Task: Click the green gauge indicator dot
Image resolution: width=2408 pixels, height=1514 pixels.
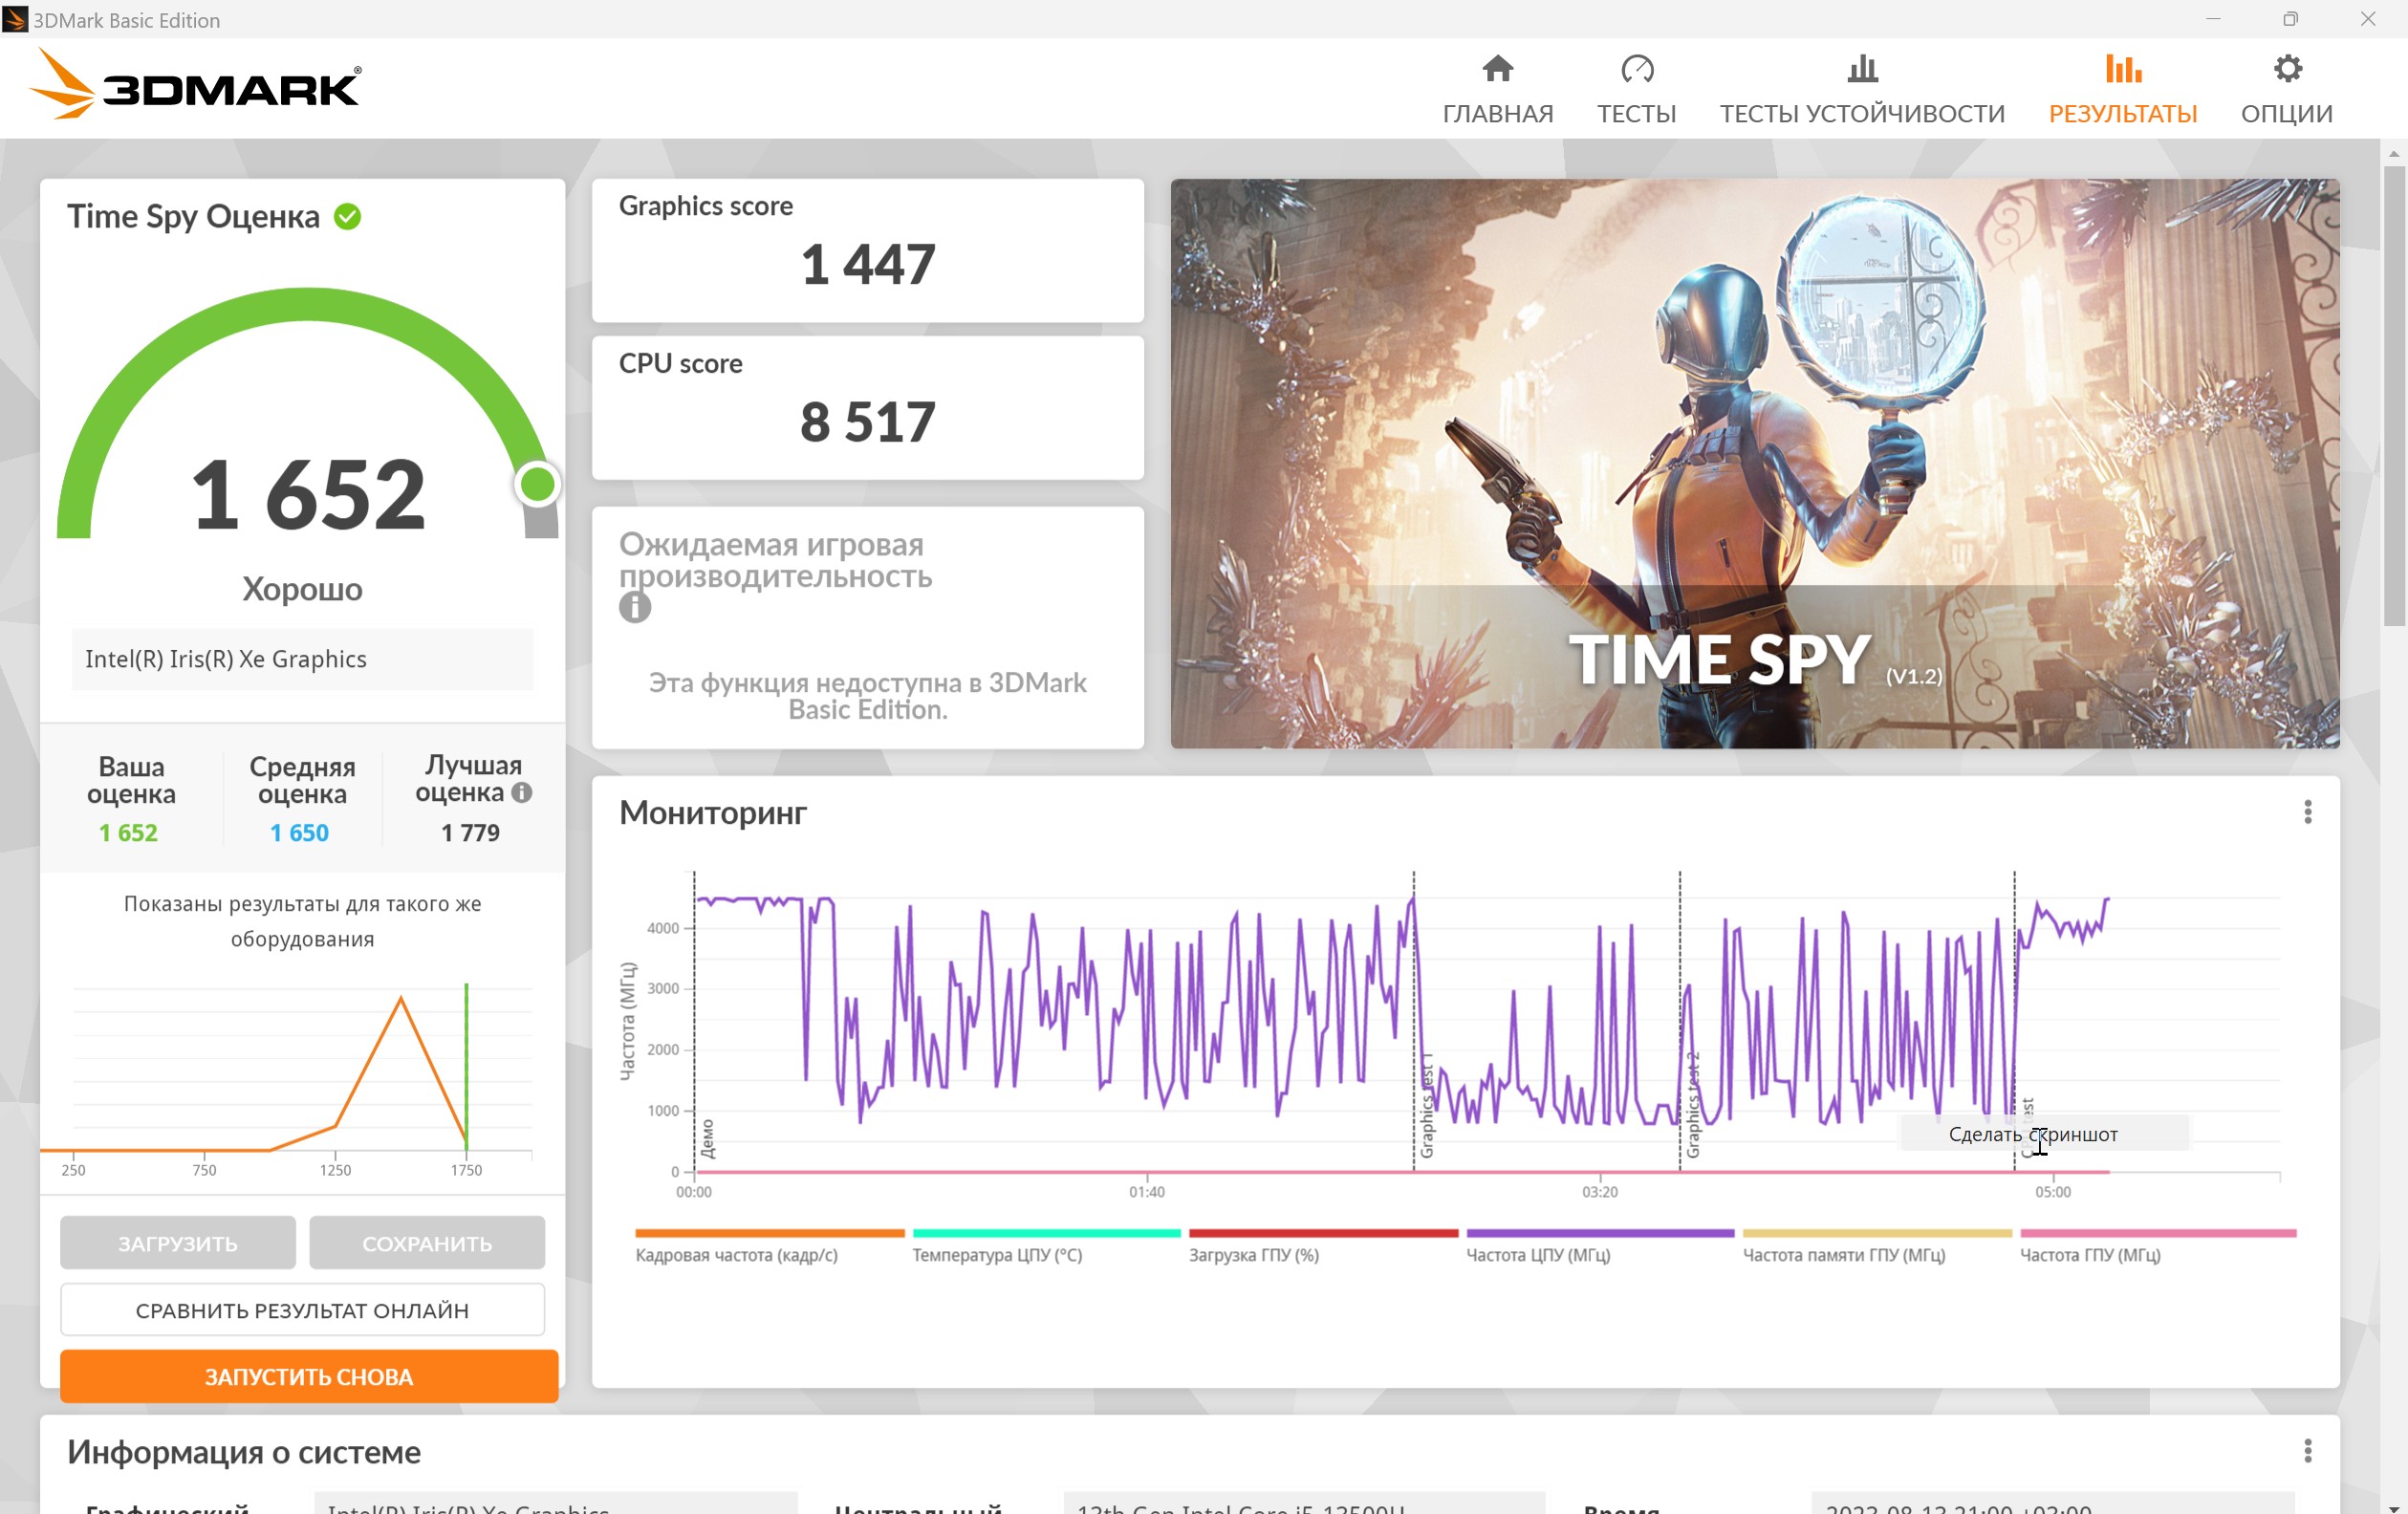Action: (x=538, y=484)
